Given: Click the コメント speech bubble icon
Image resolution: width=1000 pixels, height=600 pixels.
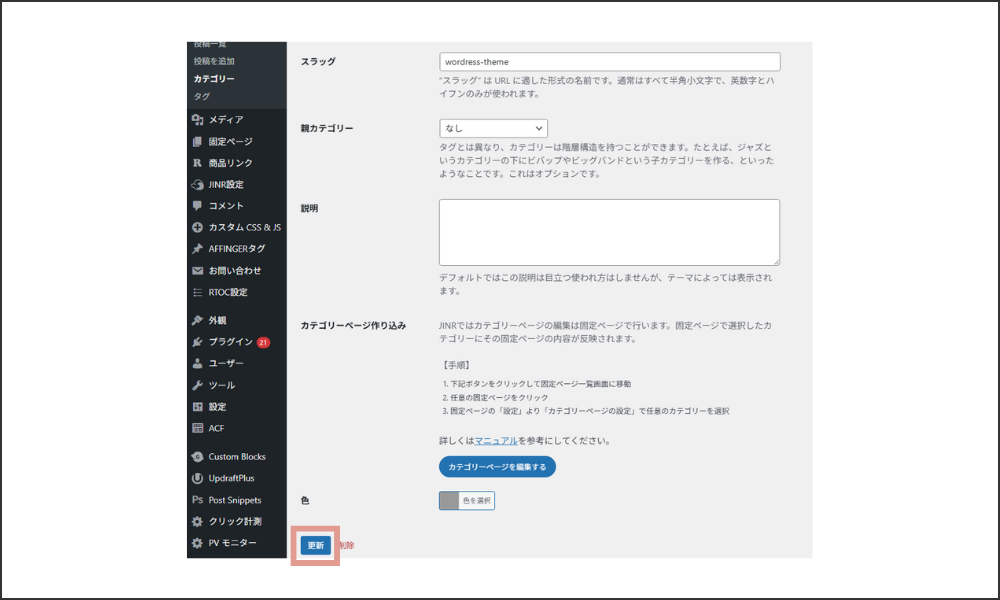Looking at the screenshot, I should click(197, 206).
